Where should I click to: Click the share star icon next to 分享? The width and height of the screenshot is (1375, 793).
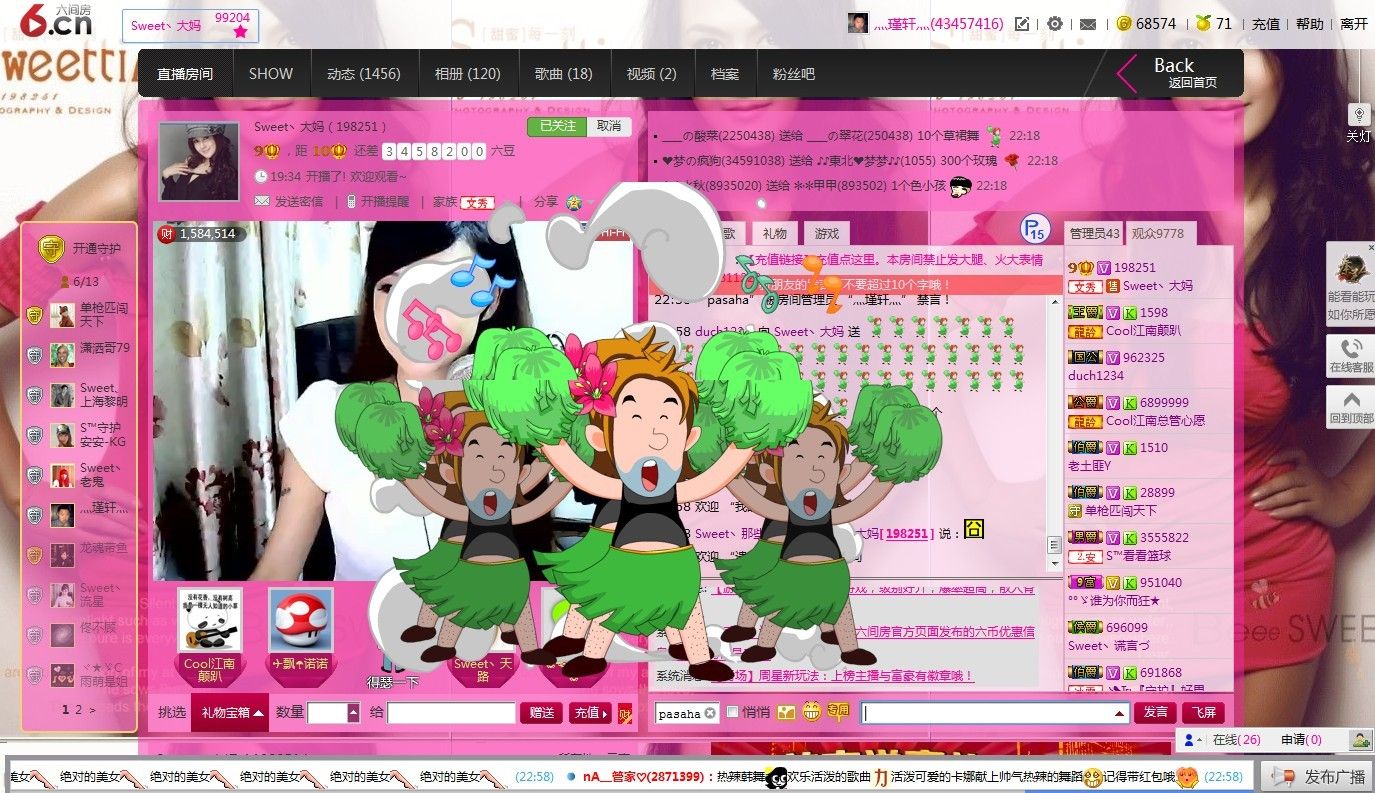(x=574, y=202)
